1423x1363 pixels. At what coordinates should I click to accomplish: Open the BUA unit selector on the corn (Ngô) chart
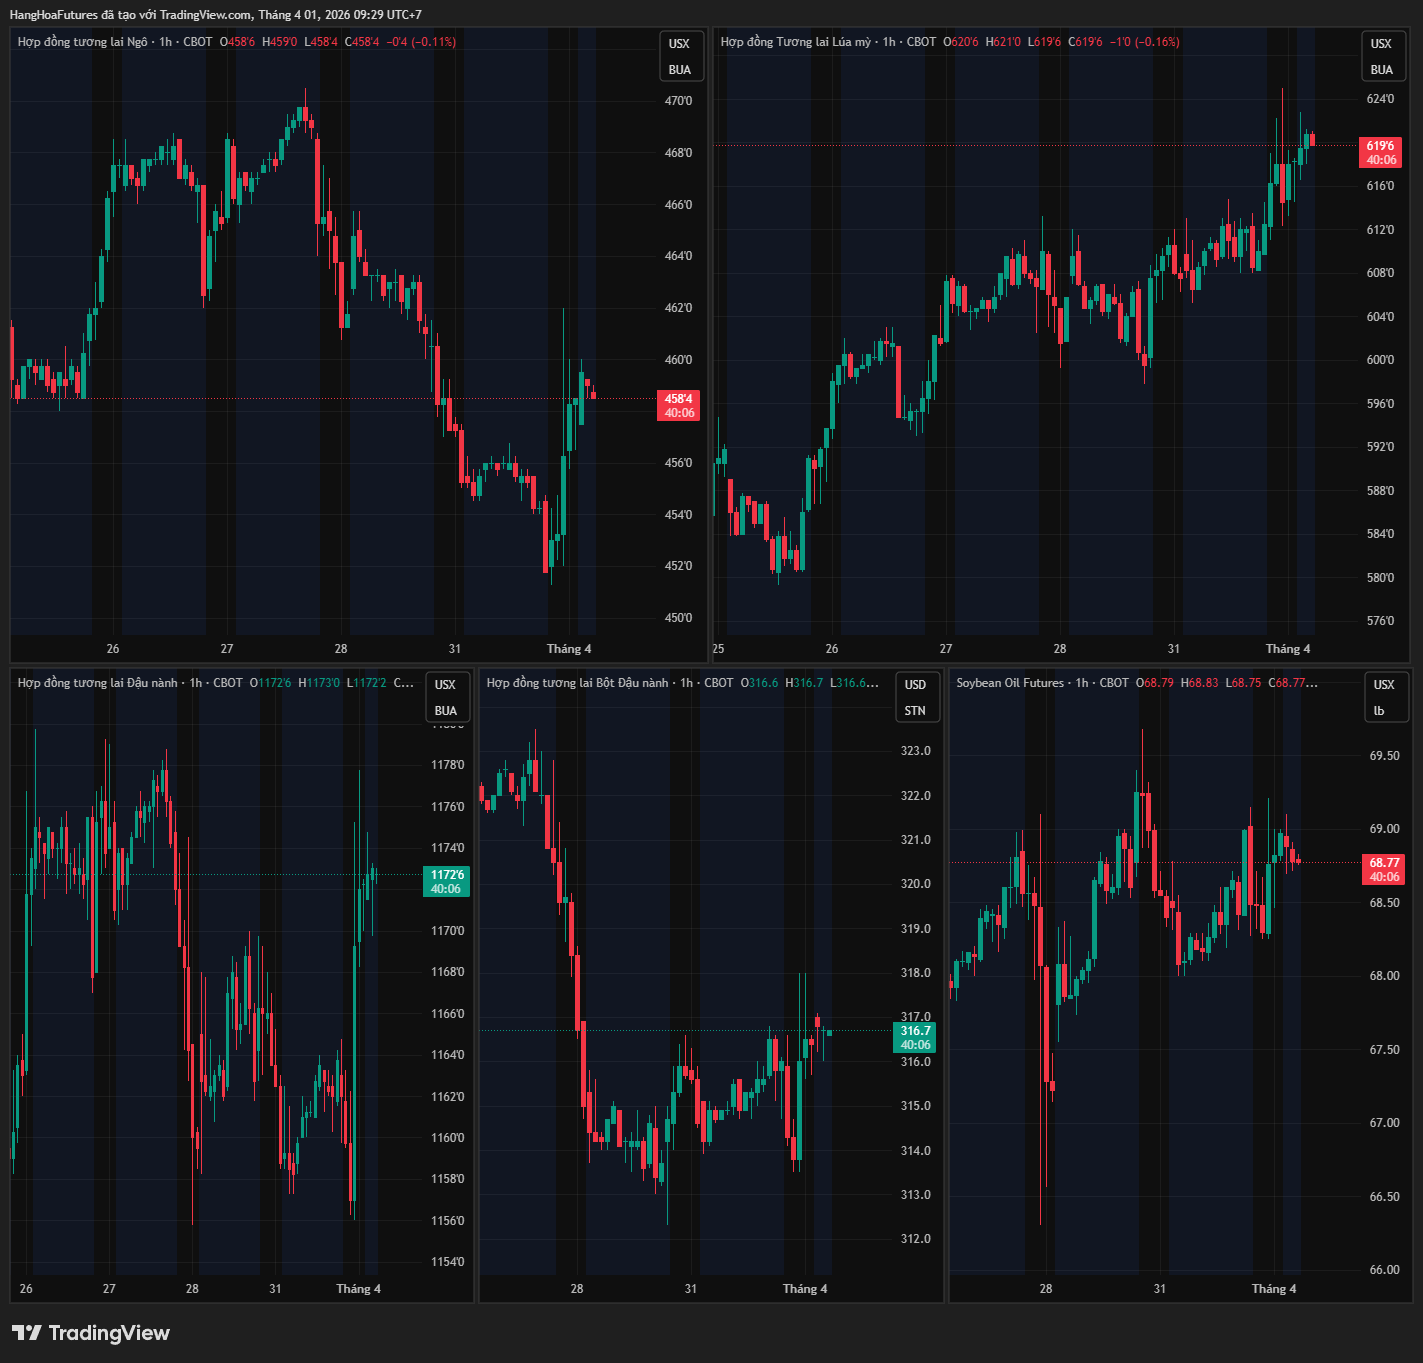680,70
